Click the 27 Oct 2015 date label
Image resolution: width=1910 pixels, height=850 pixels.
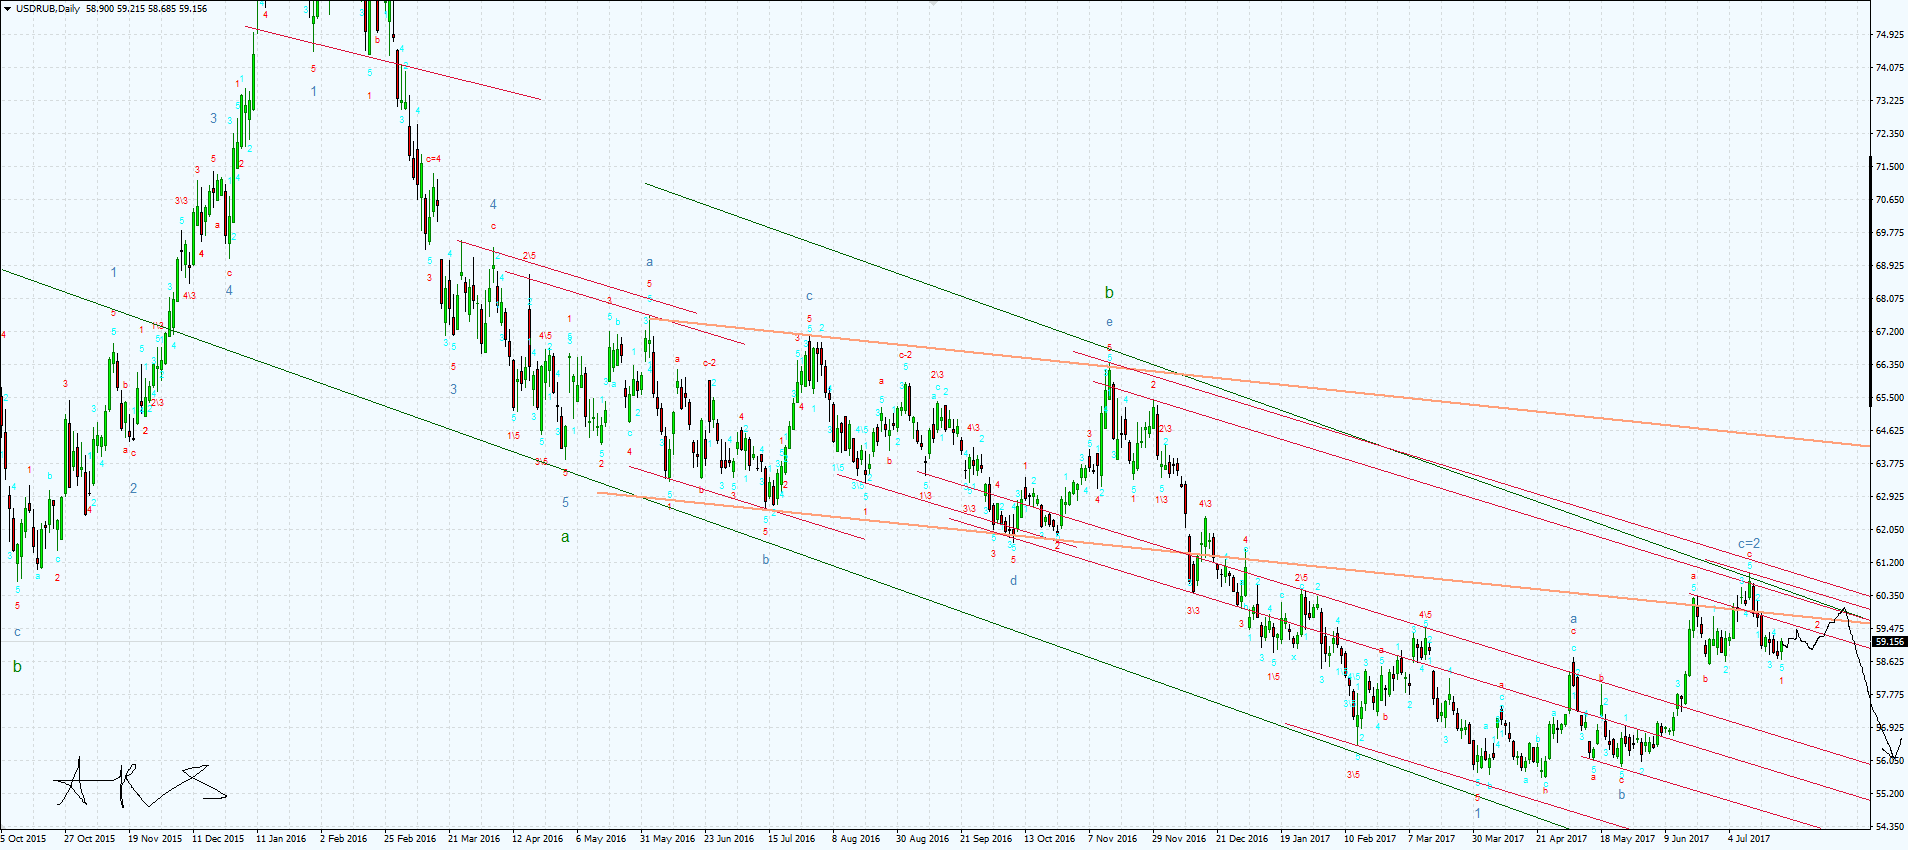point(89,839)
